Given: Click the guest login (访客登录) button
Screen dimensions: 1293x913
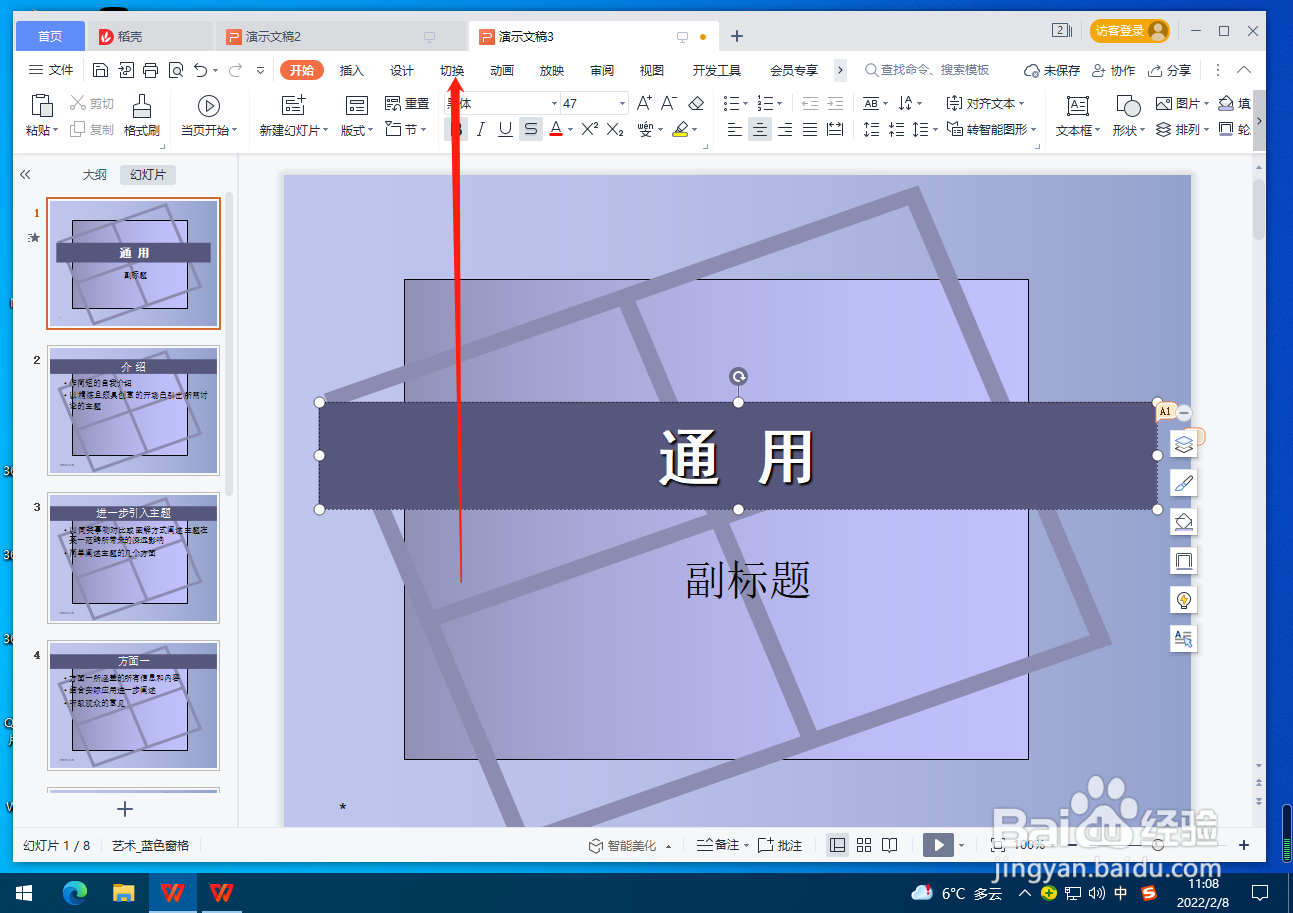Looking at the screenshot, I should [x=1130, y=31].
